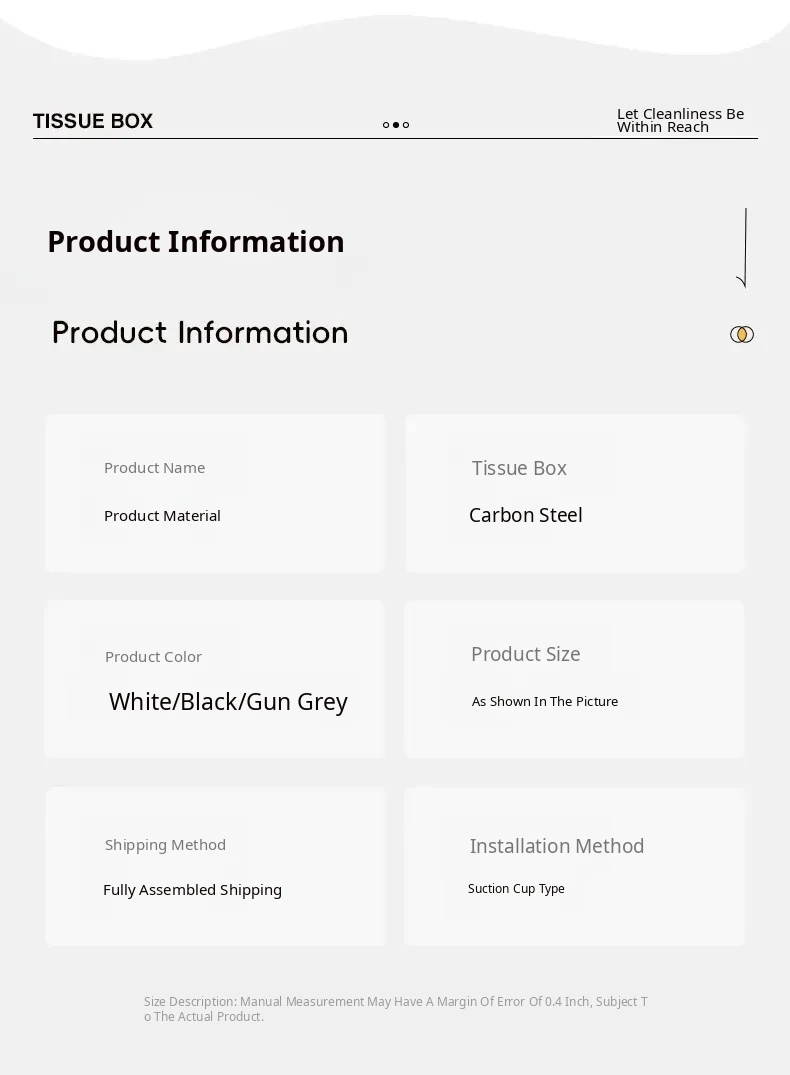Select the Carbon Steel material value
The width and height of the screenshot is (790, 1075).
coord(525,515)
